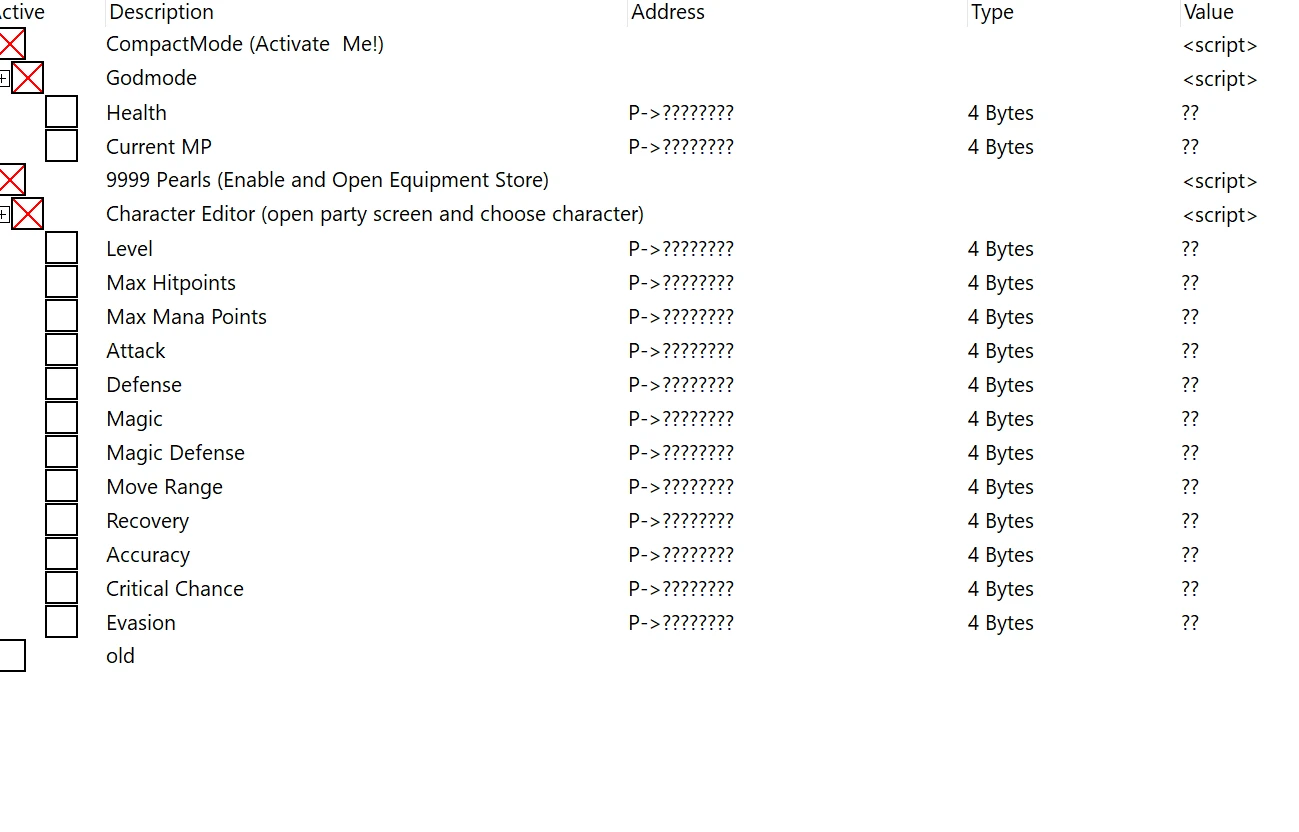Tick the Evasion entry checkbox
Image resolution: width=1299 pixels, height=832 pixels.
coord(61,622)
